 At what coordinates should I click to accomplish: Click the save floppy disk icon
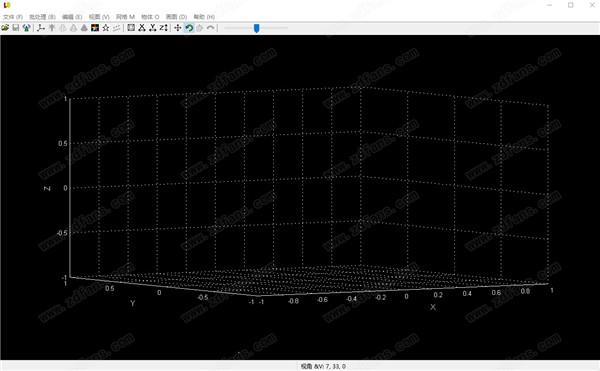click(x=16, y=28)
